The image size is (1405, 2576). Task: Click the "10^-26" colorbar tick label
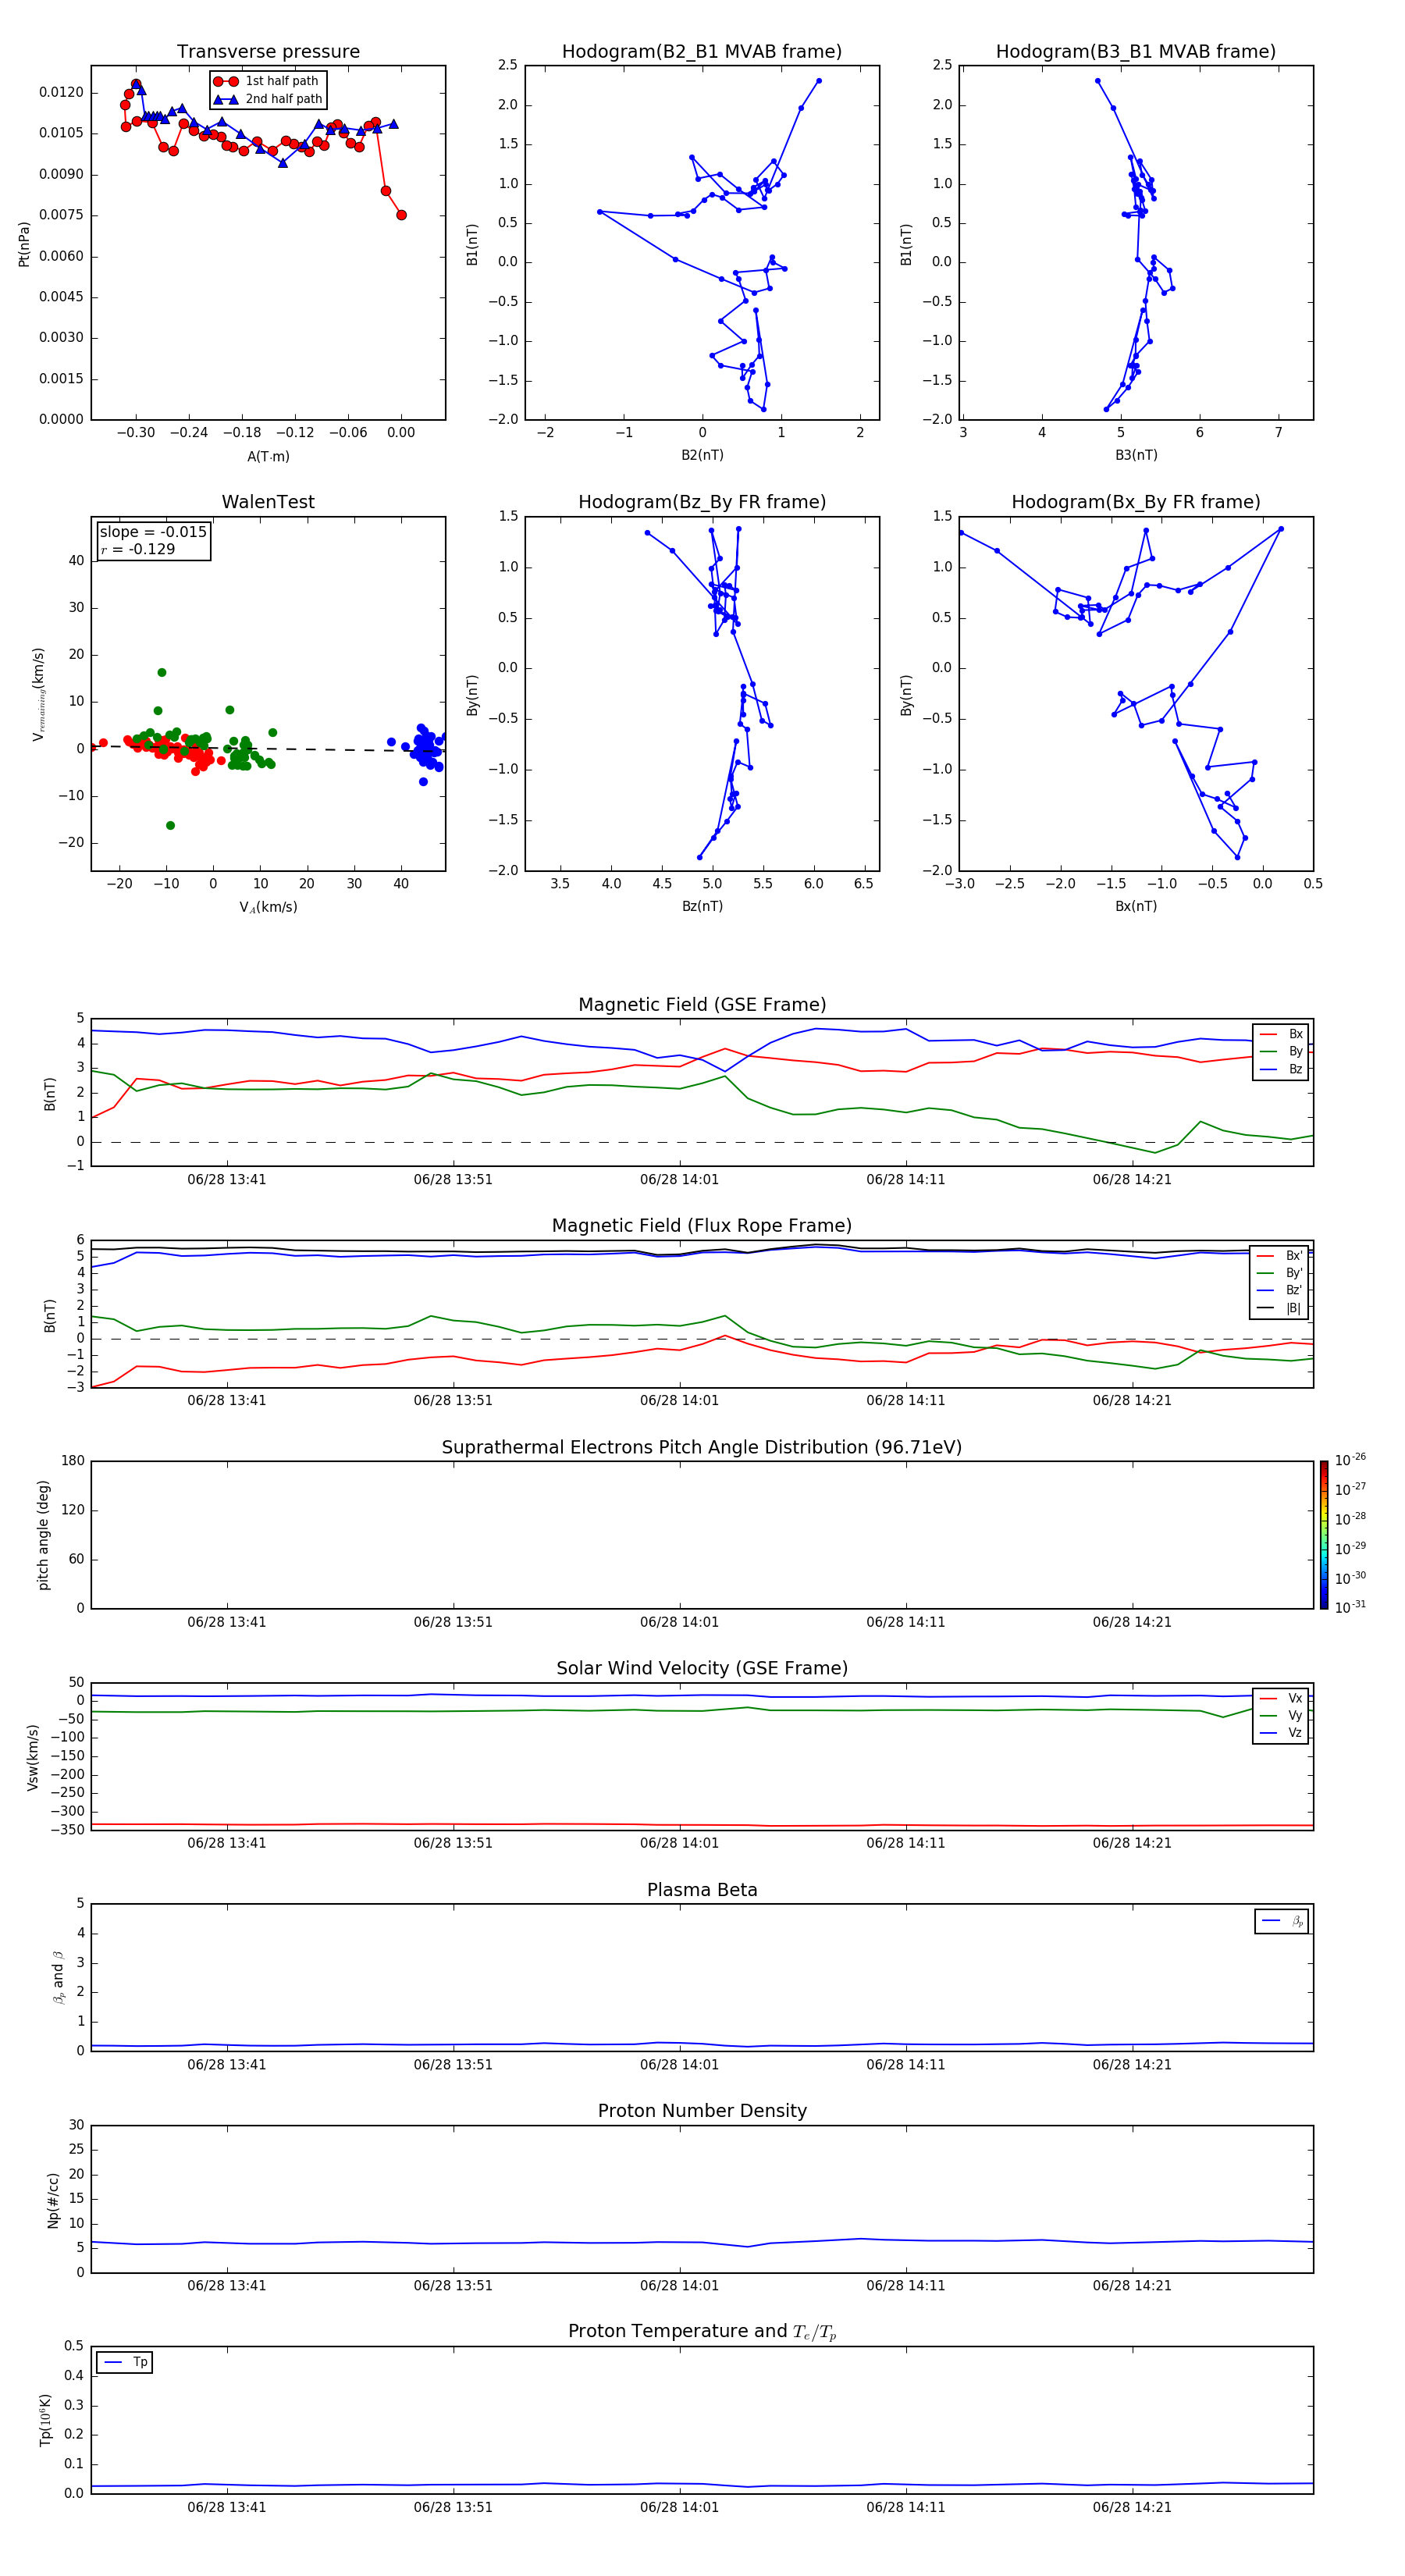coord(1350,1460)
